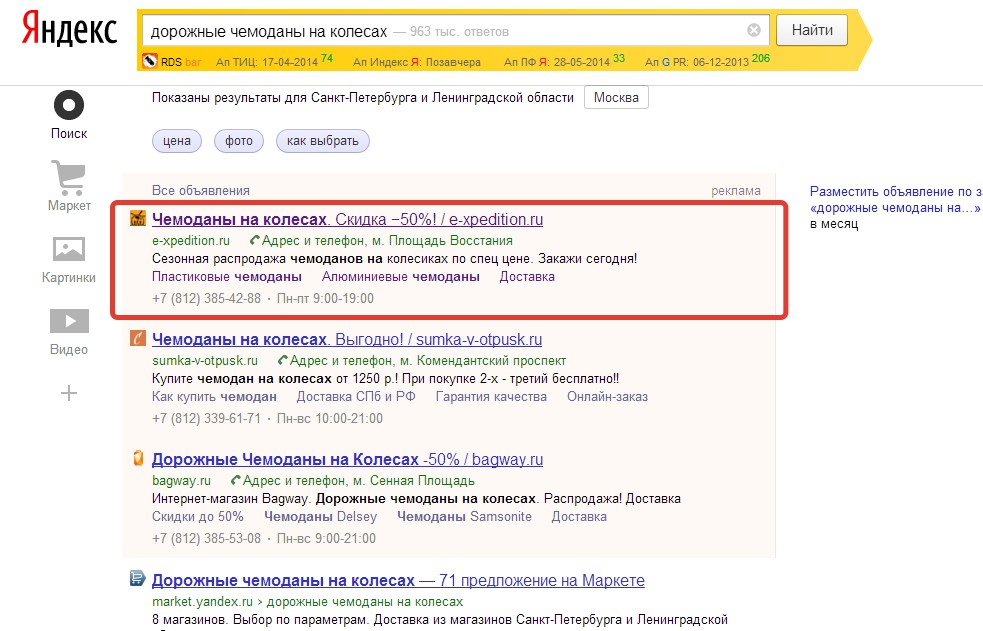
Task: Click Ап Индекс Я: Позавчера in RDS bar
Action: tap(417, 62)
